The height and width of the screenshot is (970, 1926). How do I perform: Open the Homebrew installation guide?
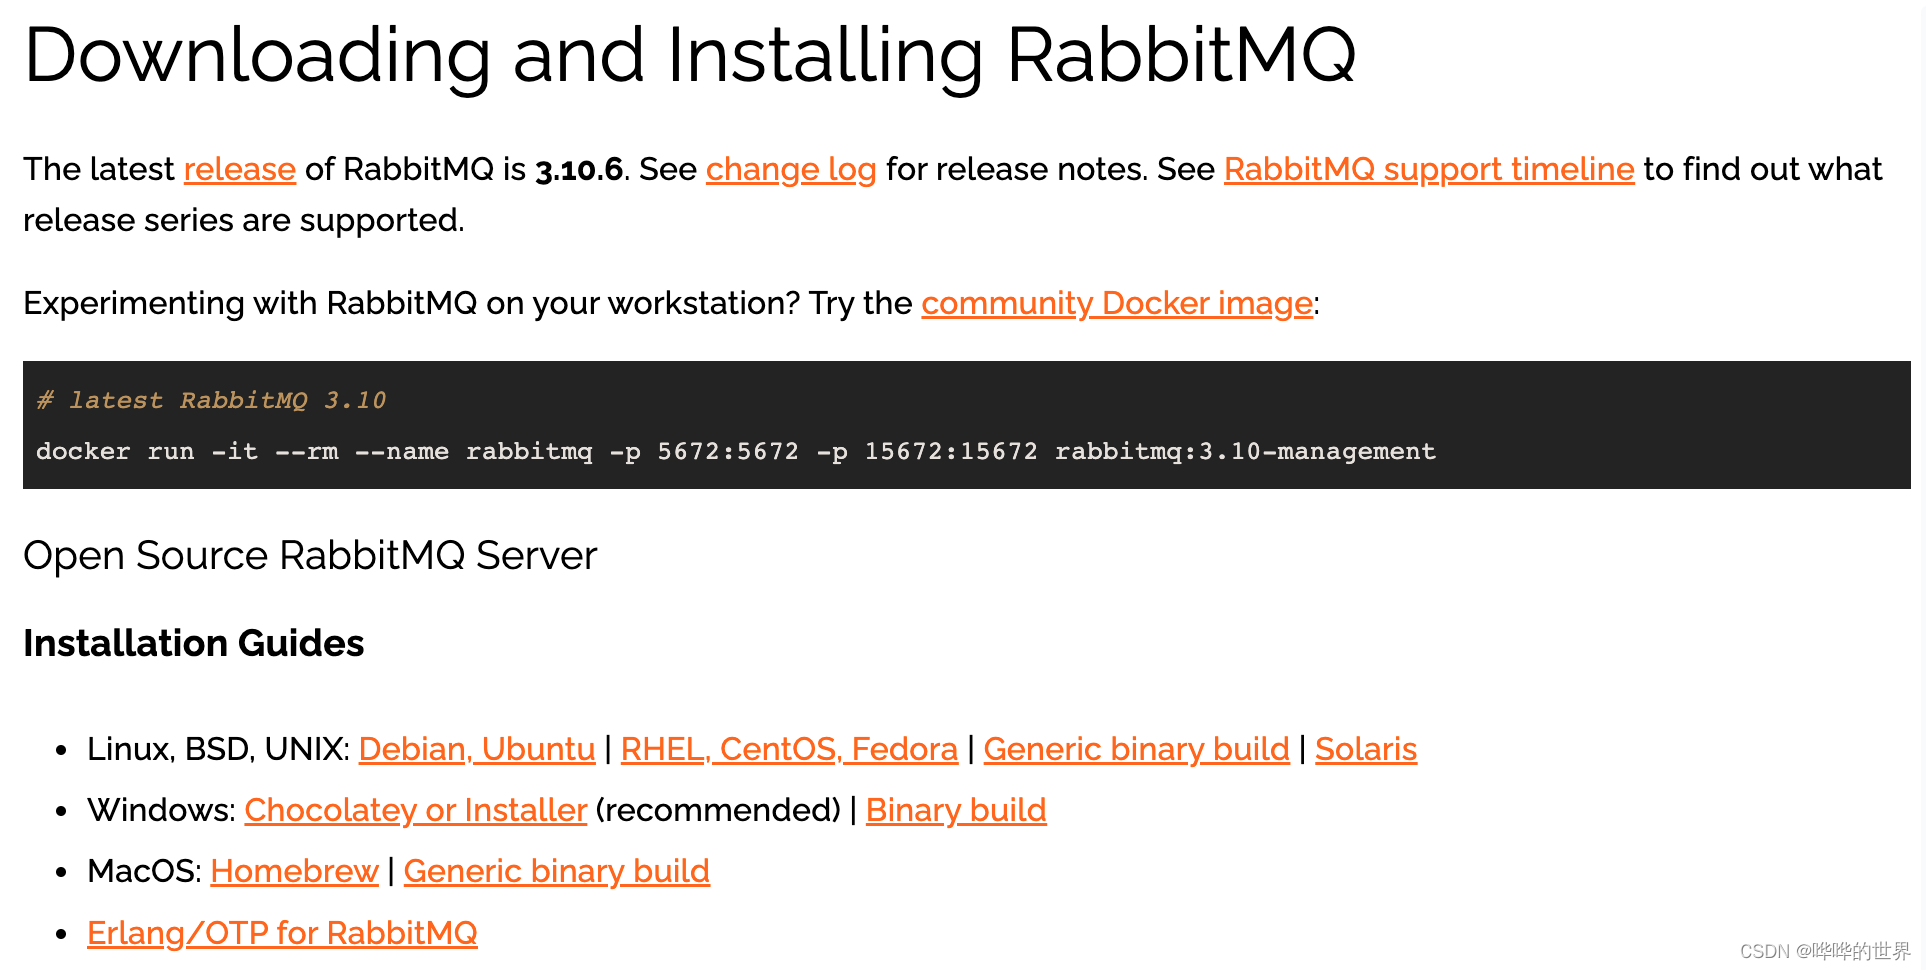click(x=294, y=872)
